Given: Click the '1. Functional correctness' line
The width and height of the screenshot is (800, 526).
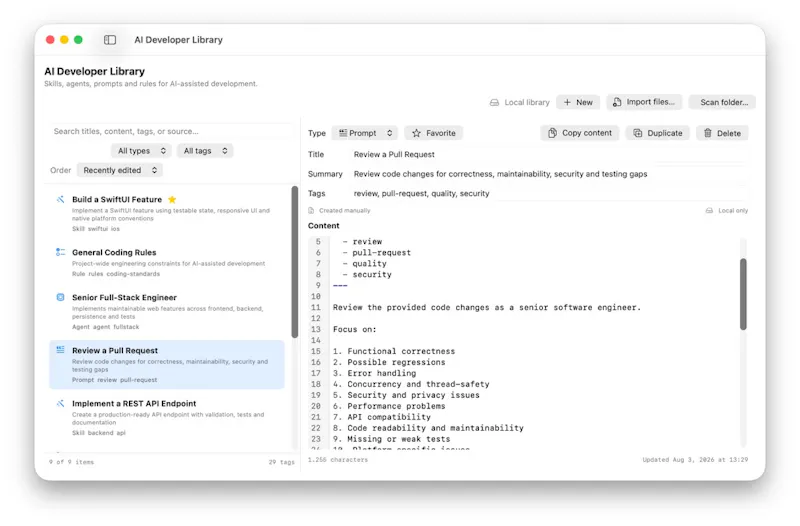Looking at the screenshot, I should [394, 352].
